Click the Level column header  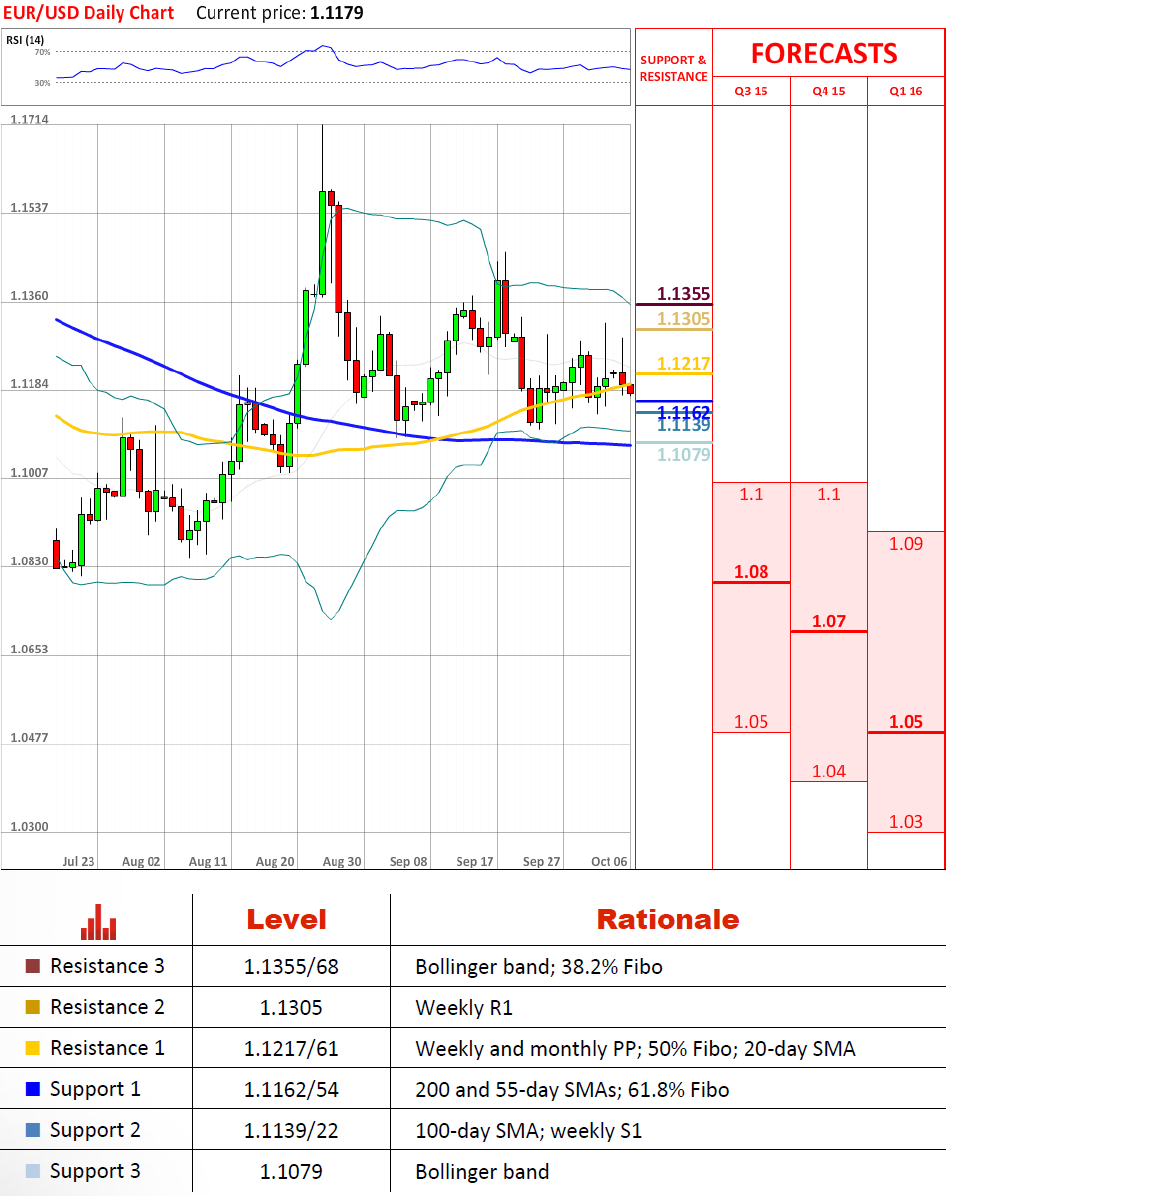click(286, 919)
